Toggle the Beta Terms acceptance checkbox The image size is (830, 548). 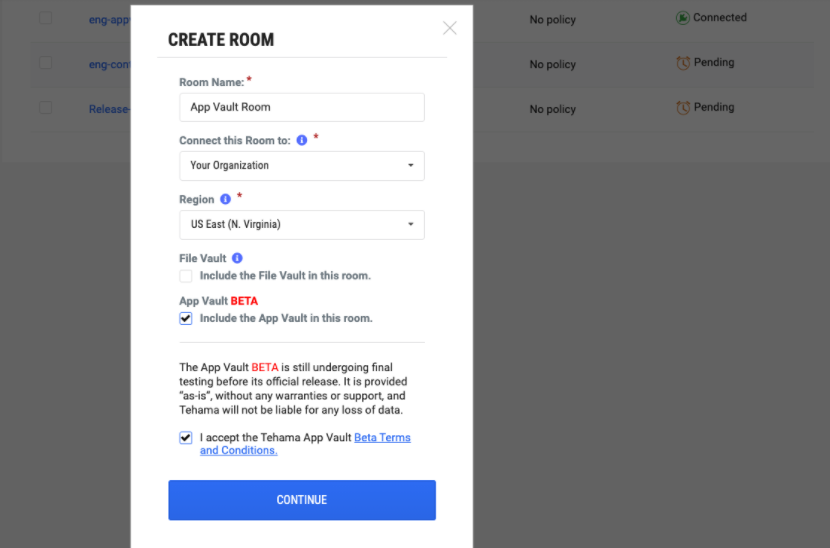186,438
